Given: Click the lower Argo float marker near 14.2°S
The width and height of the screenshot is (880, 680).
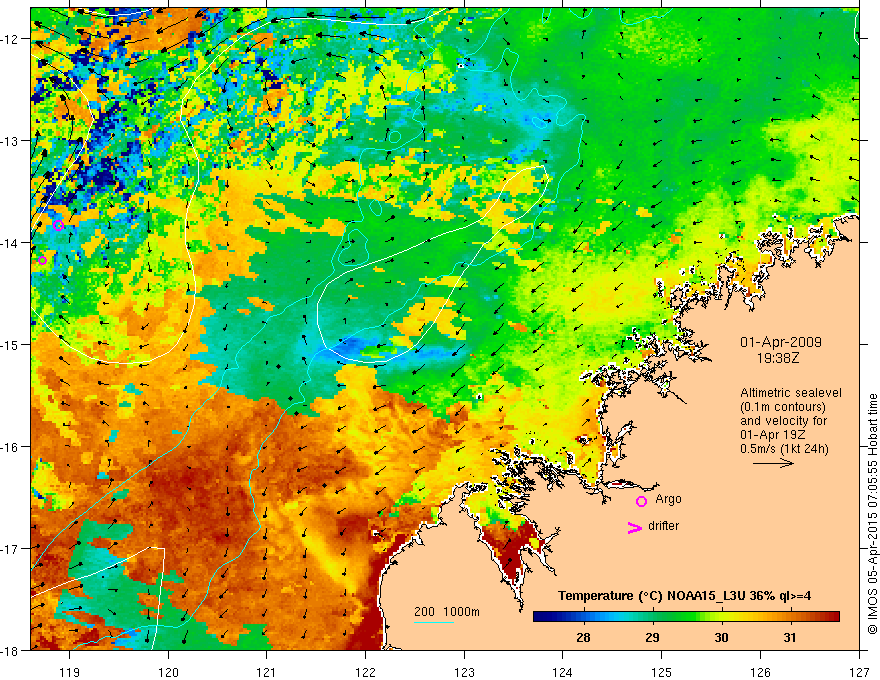Looking at the screenshot, I should [x=42, y=260].
